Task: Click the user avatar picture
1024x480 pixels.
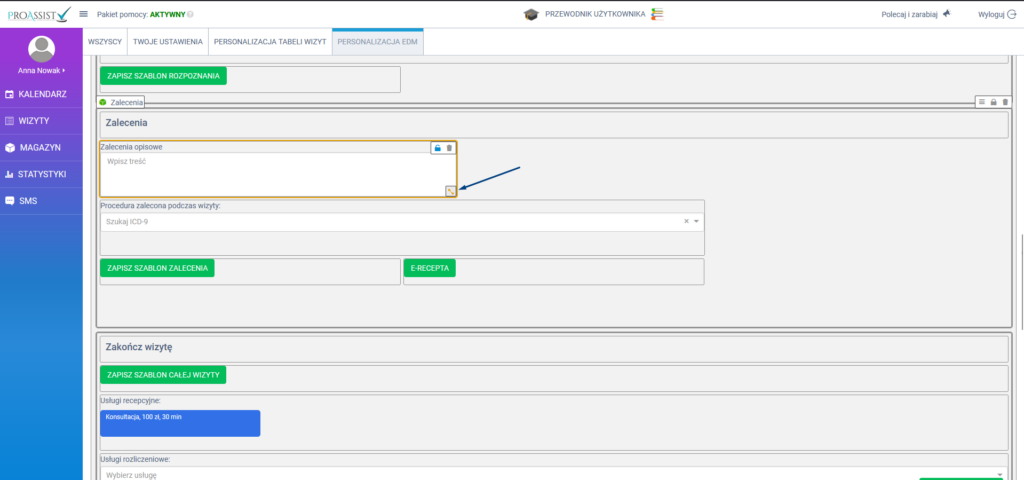Action: (x=41, y=48)
